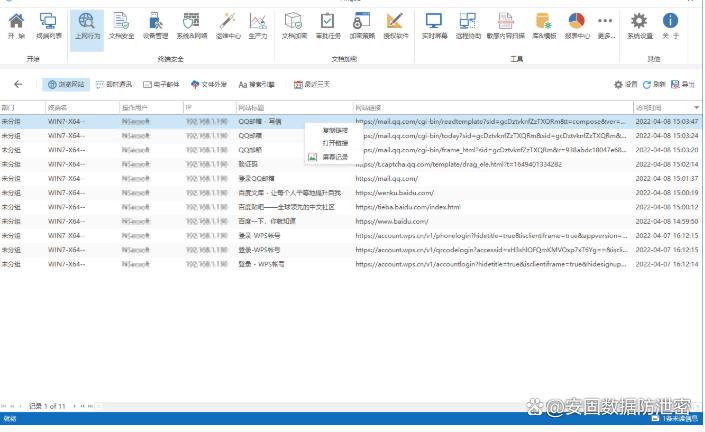Image resolution: width=705 pixels, height=432 pixels.
Task: Expand the 更多 ribbon options
Action: pyautogui.click(x=605, y=25)
